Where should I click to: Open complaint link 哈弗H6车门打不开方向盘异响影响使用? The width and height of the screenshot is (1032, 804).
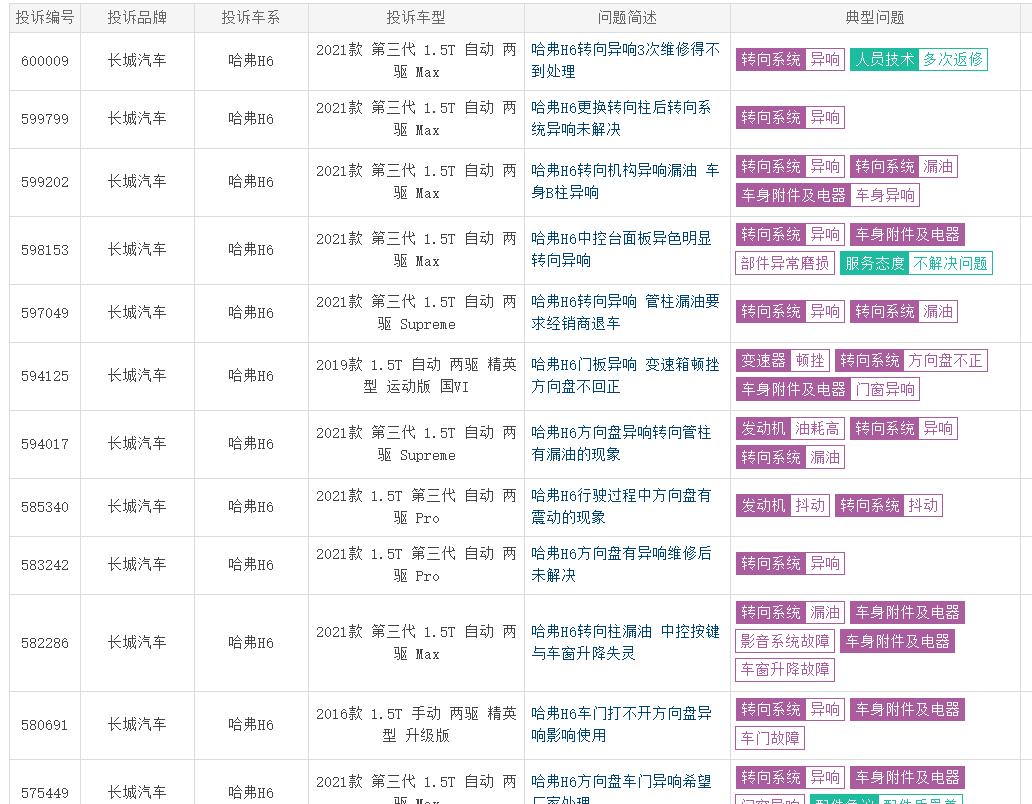pyautogui.click(x=621, y=724)
